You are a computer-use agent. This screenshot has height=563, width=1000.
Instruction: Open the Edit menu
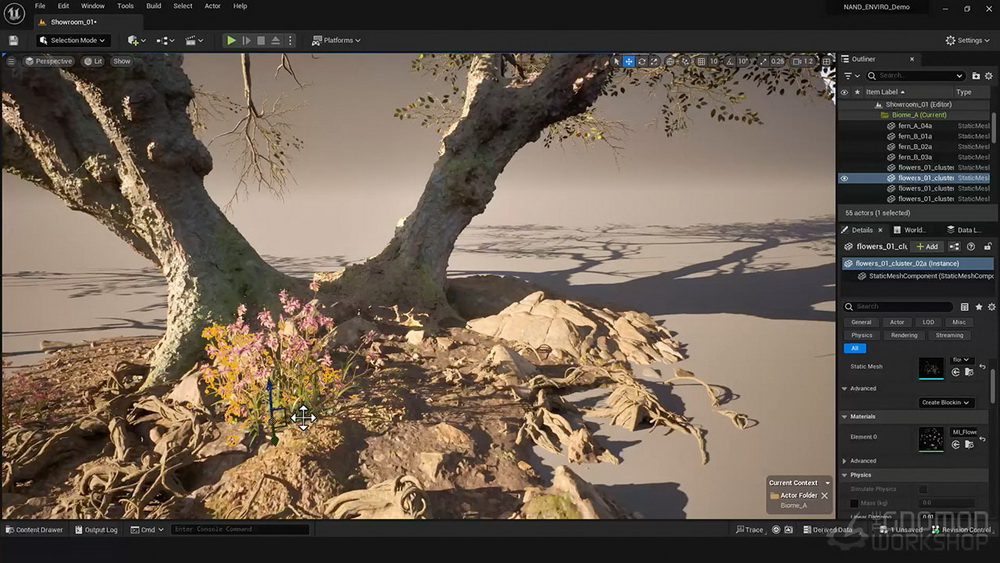point(63,6)
